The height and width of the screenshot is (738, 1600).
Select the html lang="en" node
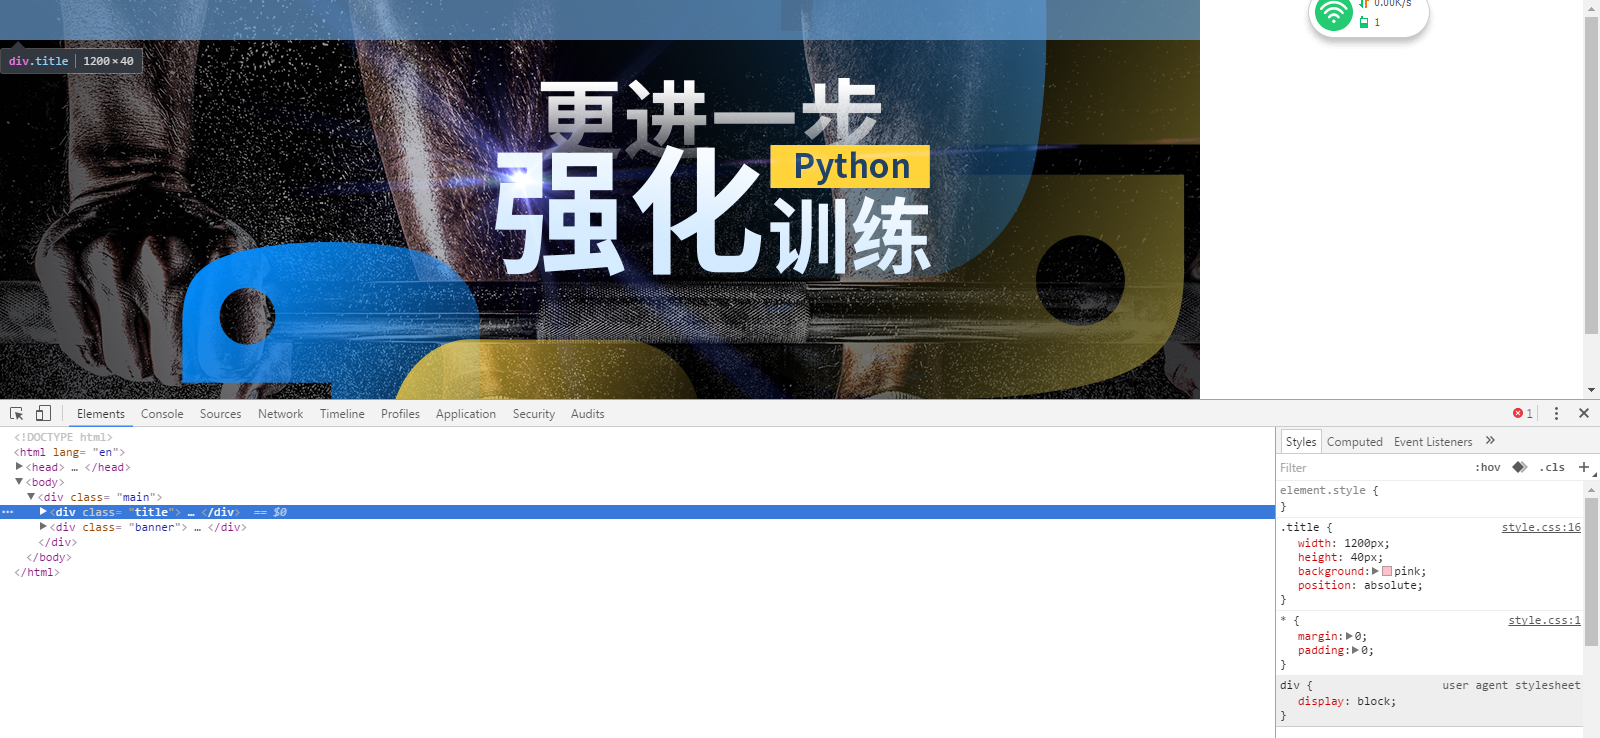click(x=69, y=452)
